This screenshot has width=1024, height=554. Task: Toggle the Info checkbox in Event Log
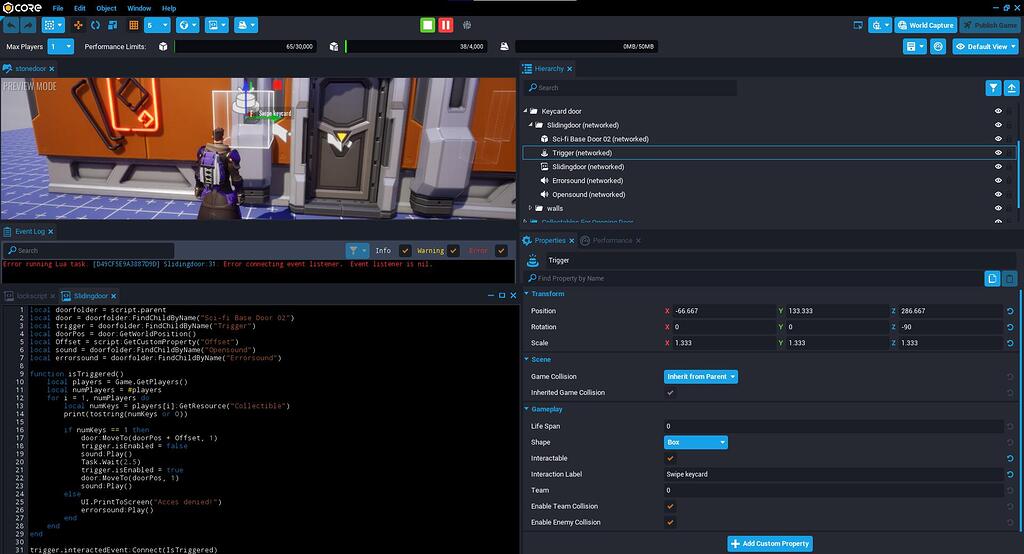click(405, 251)
